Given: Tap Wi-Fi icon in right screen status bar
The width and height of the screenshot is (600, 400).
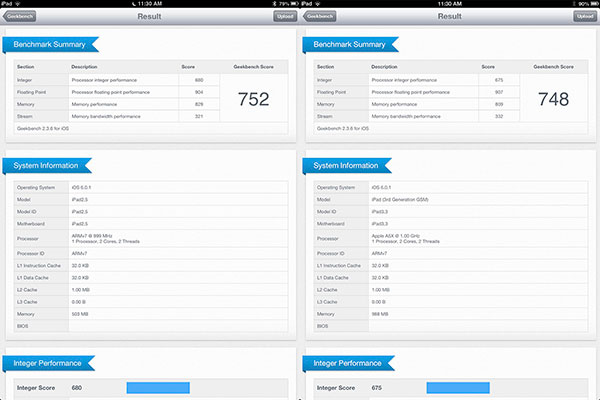Looking at the screenshot, I should pos(318,3).
